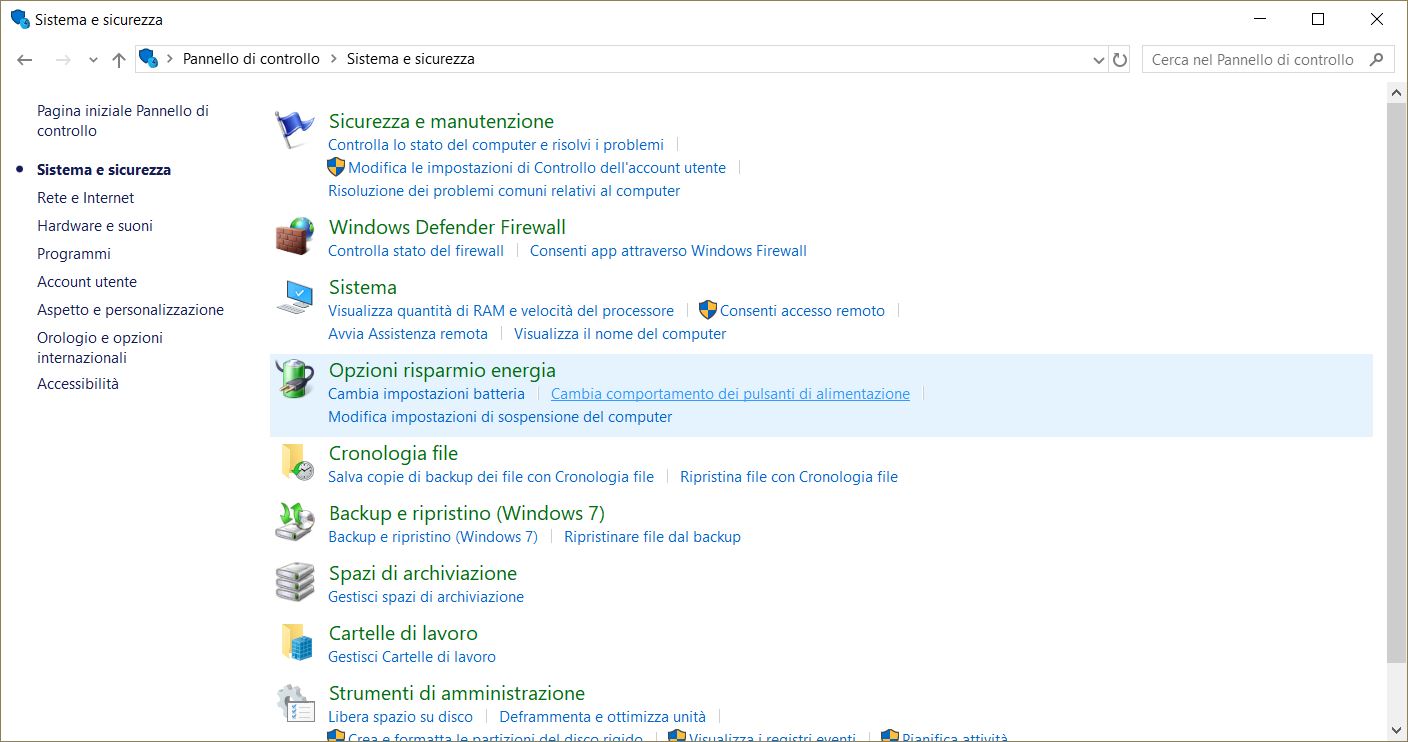Click Ripristinare file dal backup
This screenshot has height=742, width=1408.
(x=652, y=537)
